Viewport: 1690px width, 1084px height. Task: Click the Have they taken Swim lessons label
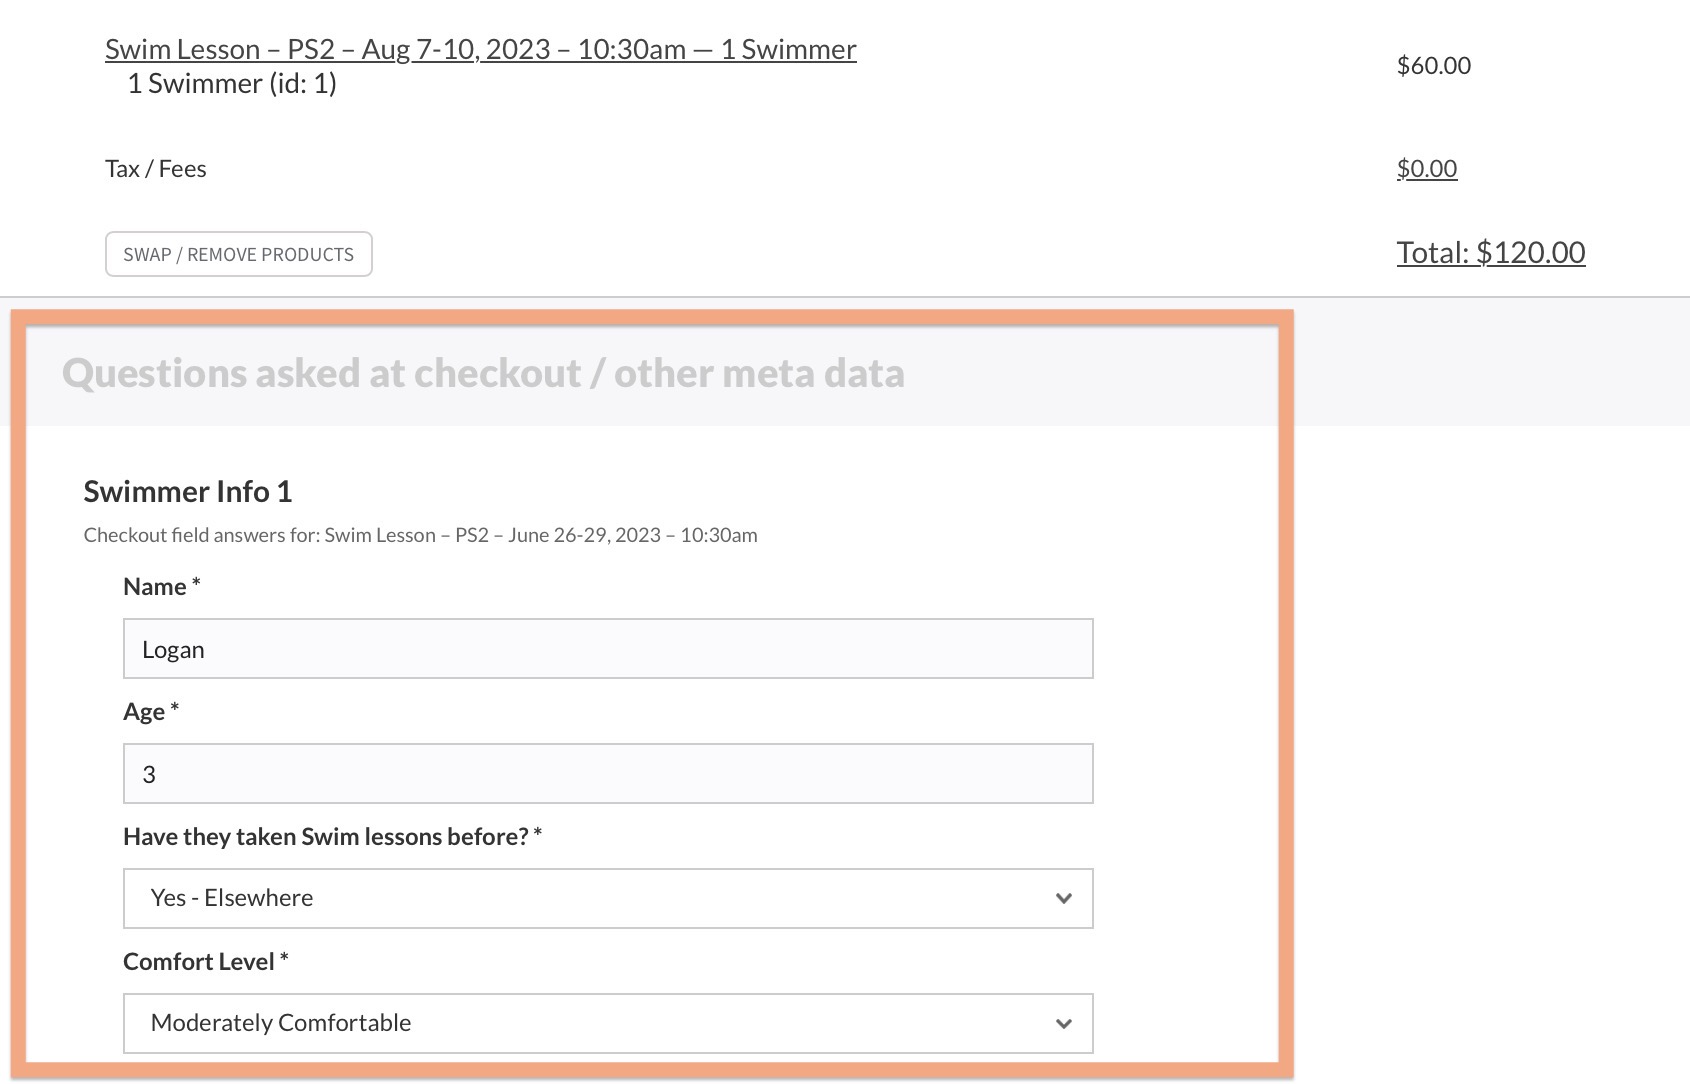(325, 836)
